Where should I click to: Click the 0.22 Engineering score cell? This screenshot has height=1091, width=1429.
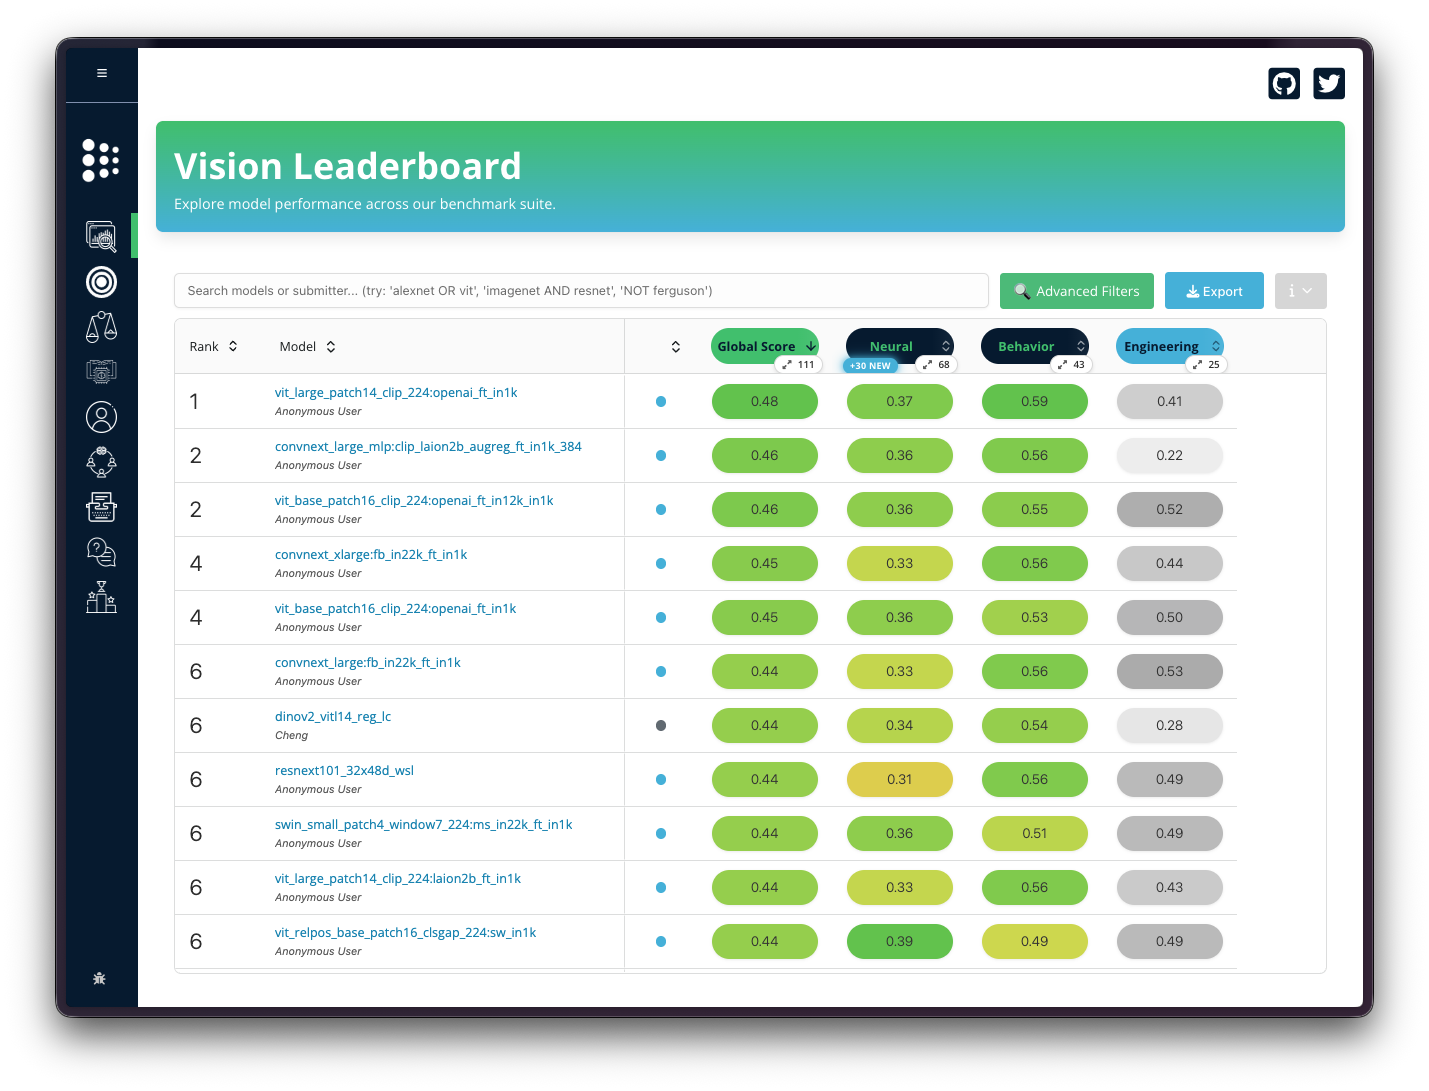coord(1170,455)
